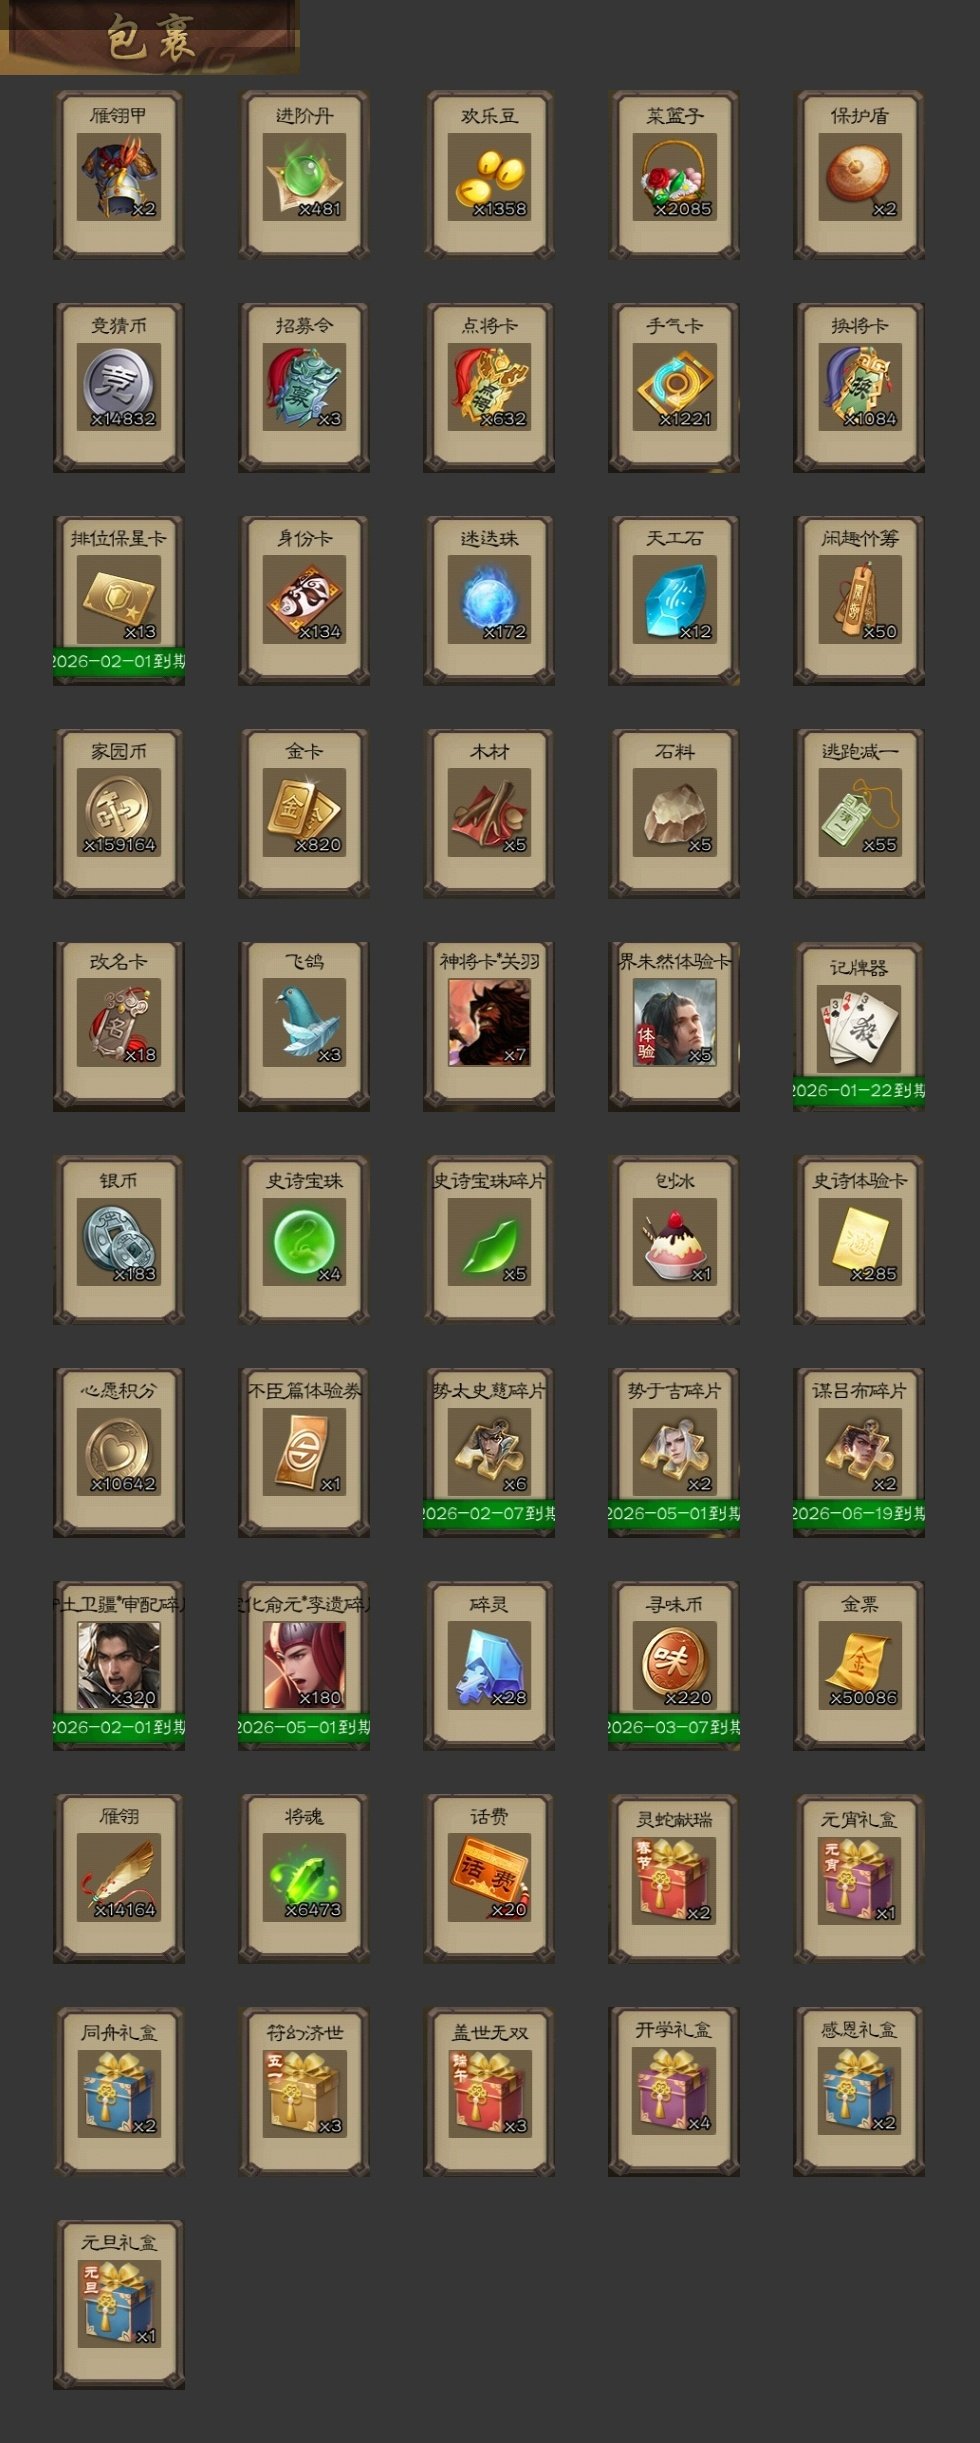Viewport: 980px width, 2443px height.
Task: Open the 招募令 recruitment token
Action: tap(304, 387)
